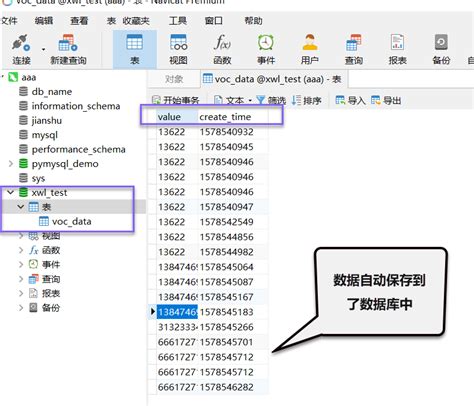Collapse the xwl_test database node
This screenshot has width=474, height=406.
coord(11,192)
